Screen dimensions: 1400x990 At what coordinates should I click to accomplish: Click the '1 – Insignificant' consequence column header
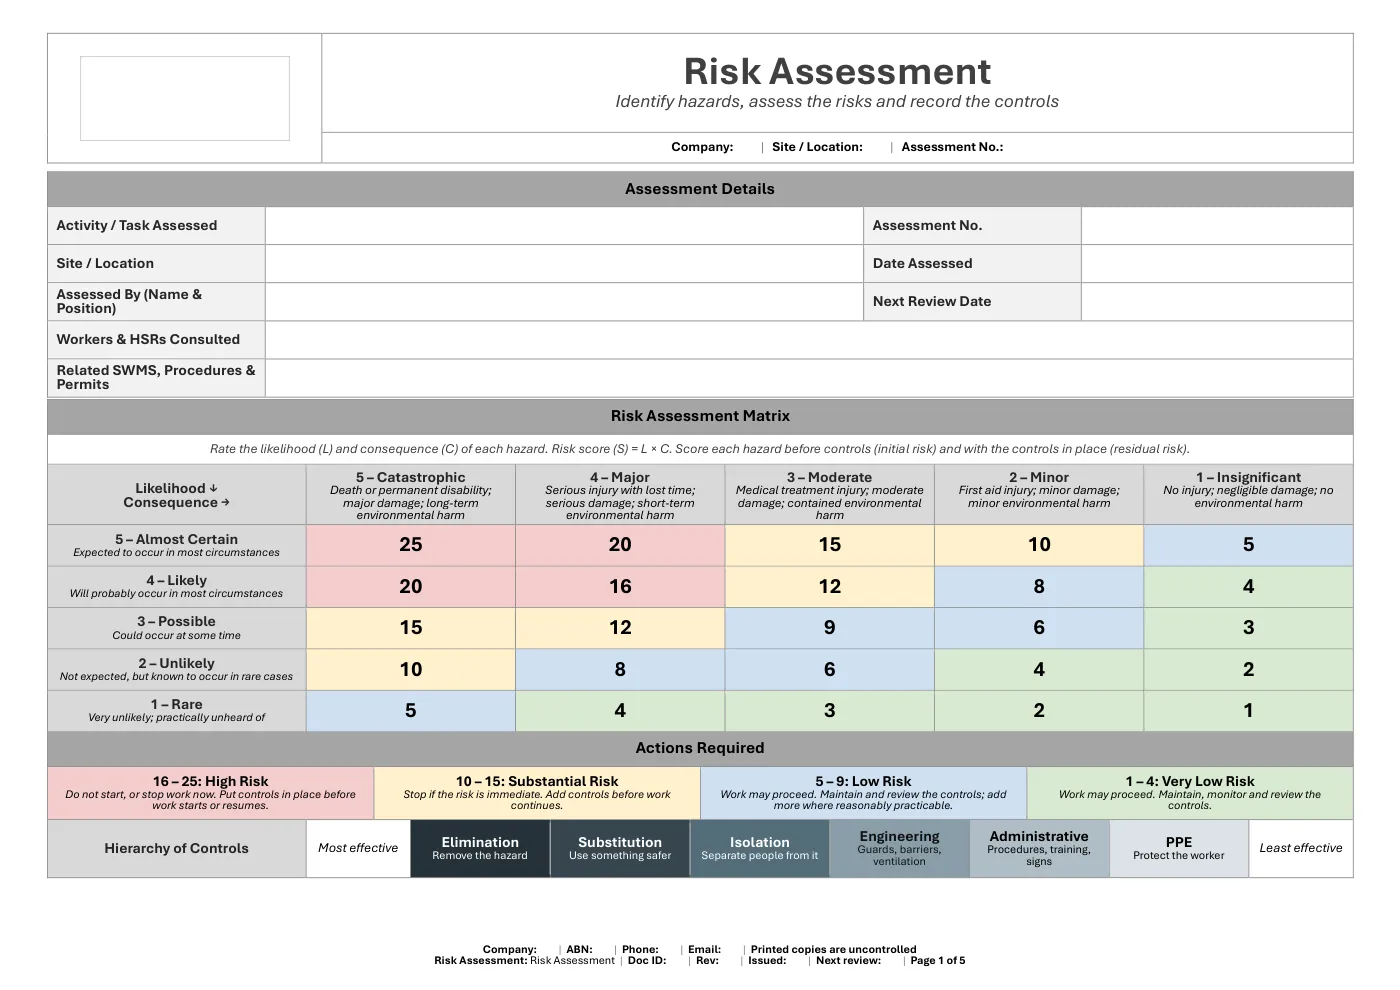coord(1248,495)
